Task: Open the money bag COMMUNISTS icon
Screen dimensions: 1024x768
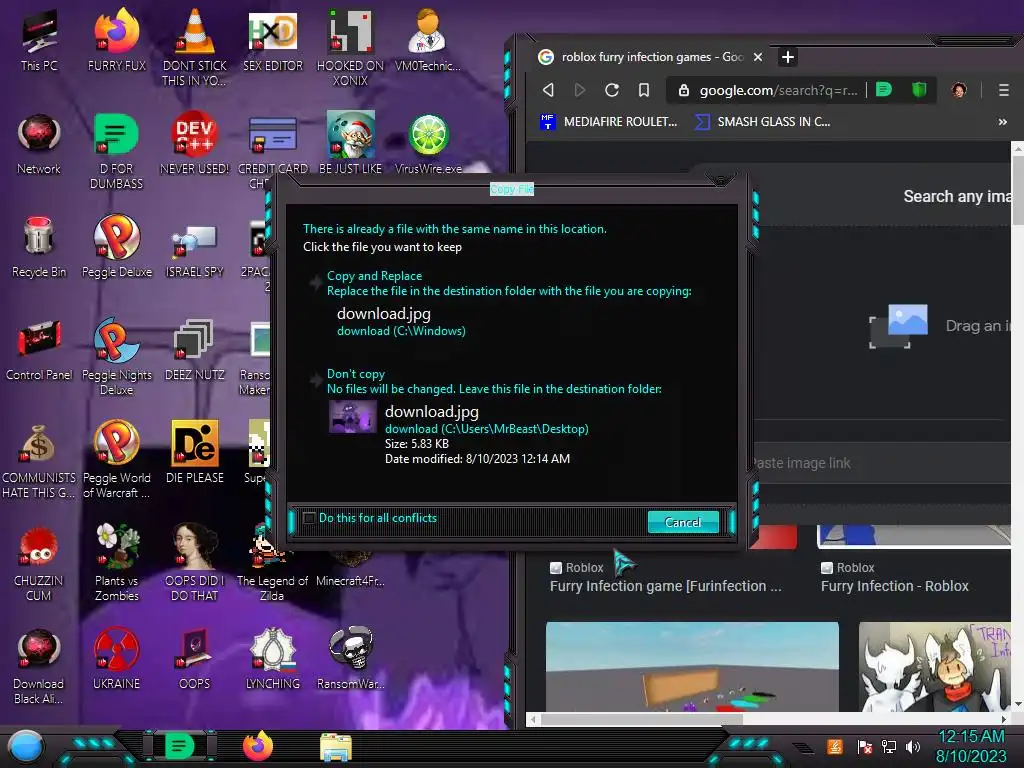Action: 39,460
